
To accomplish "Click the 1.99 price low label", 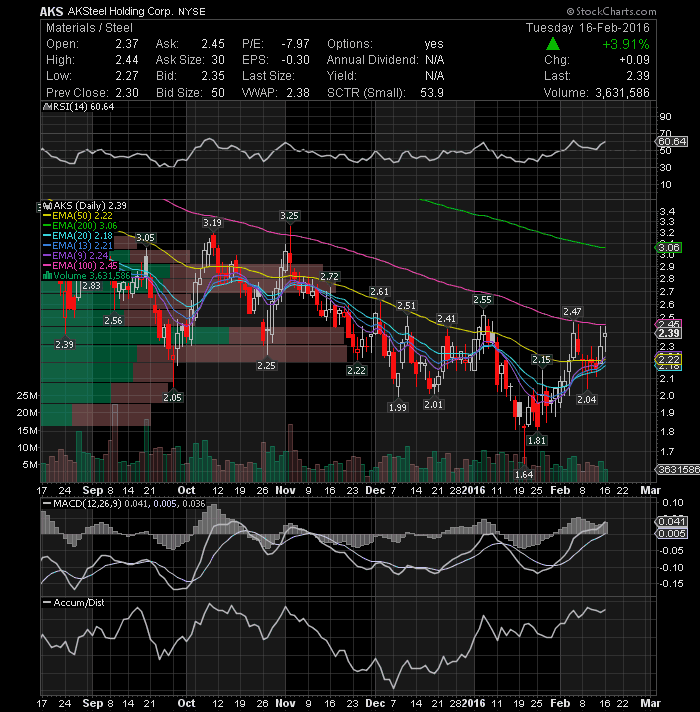I will (x=398, y=408).
